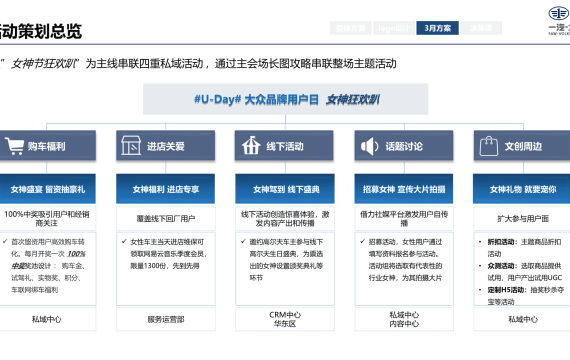Click the 文创周边 label
Viewport: 570px width, 360px height.
pyautogui.click(x=523, y=147)
